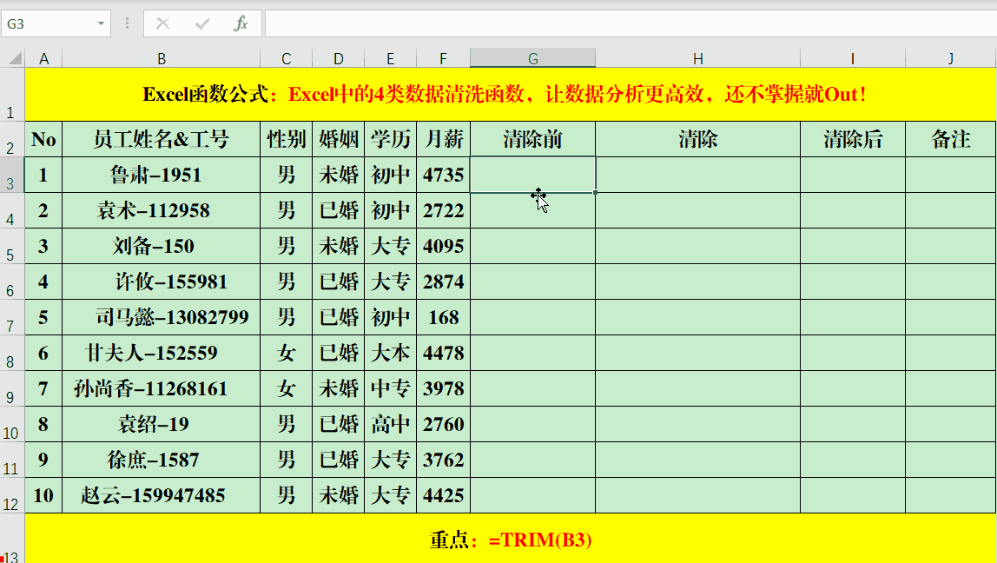Click the Name Box showing G3

click(x=48, y=24)
